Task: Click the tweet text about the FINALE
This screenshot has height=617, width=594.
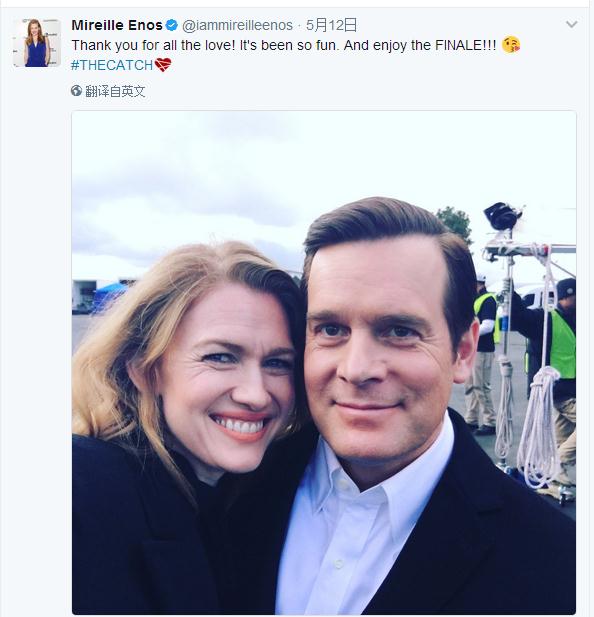Action: click(284, 45)
